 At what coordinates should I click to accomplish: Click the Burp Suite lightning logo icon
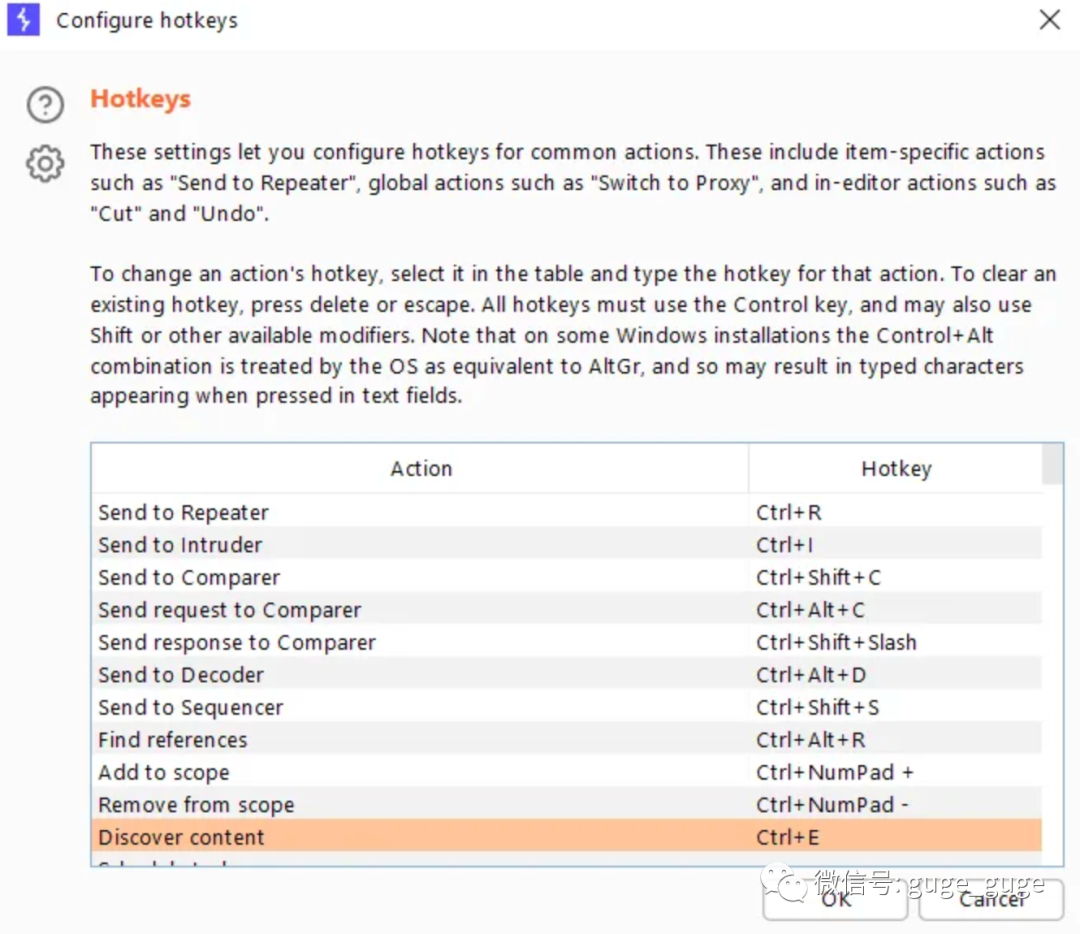(23, 19)
